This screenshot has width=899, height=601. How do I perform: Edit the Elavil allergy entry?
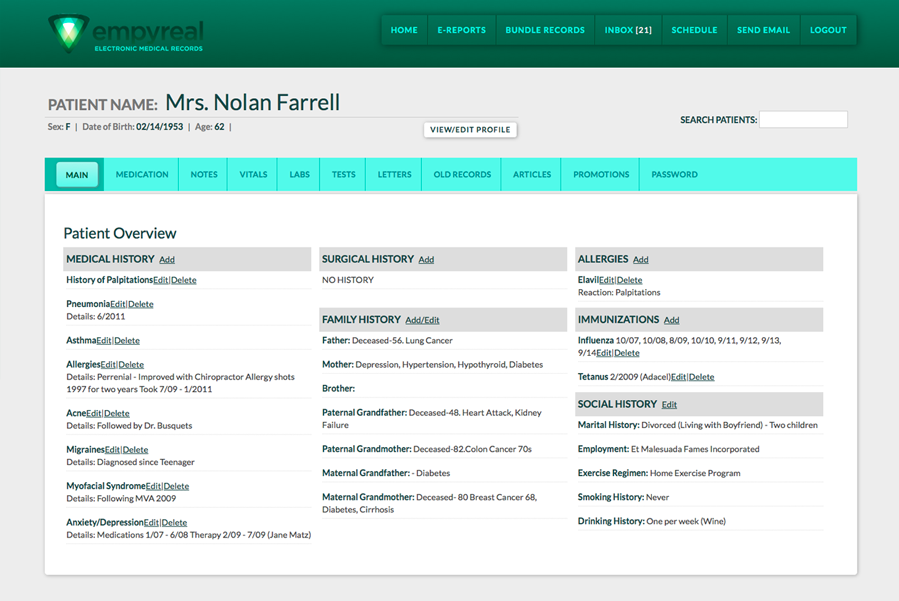coord(607,280)
